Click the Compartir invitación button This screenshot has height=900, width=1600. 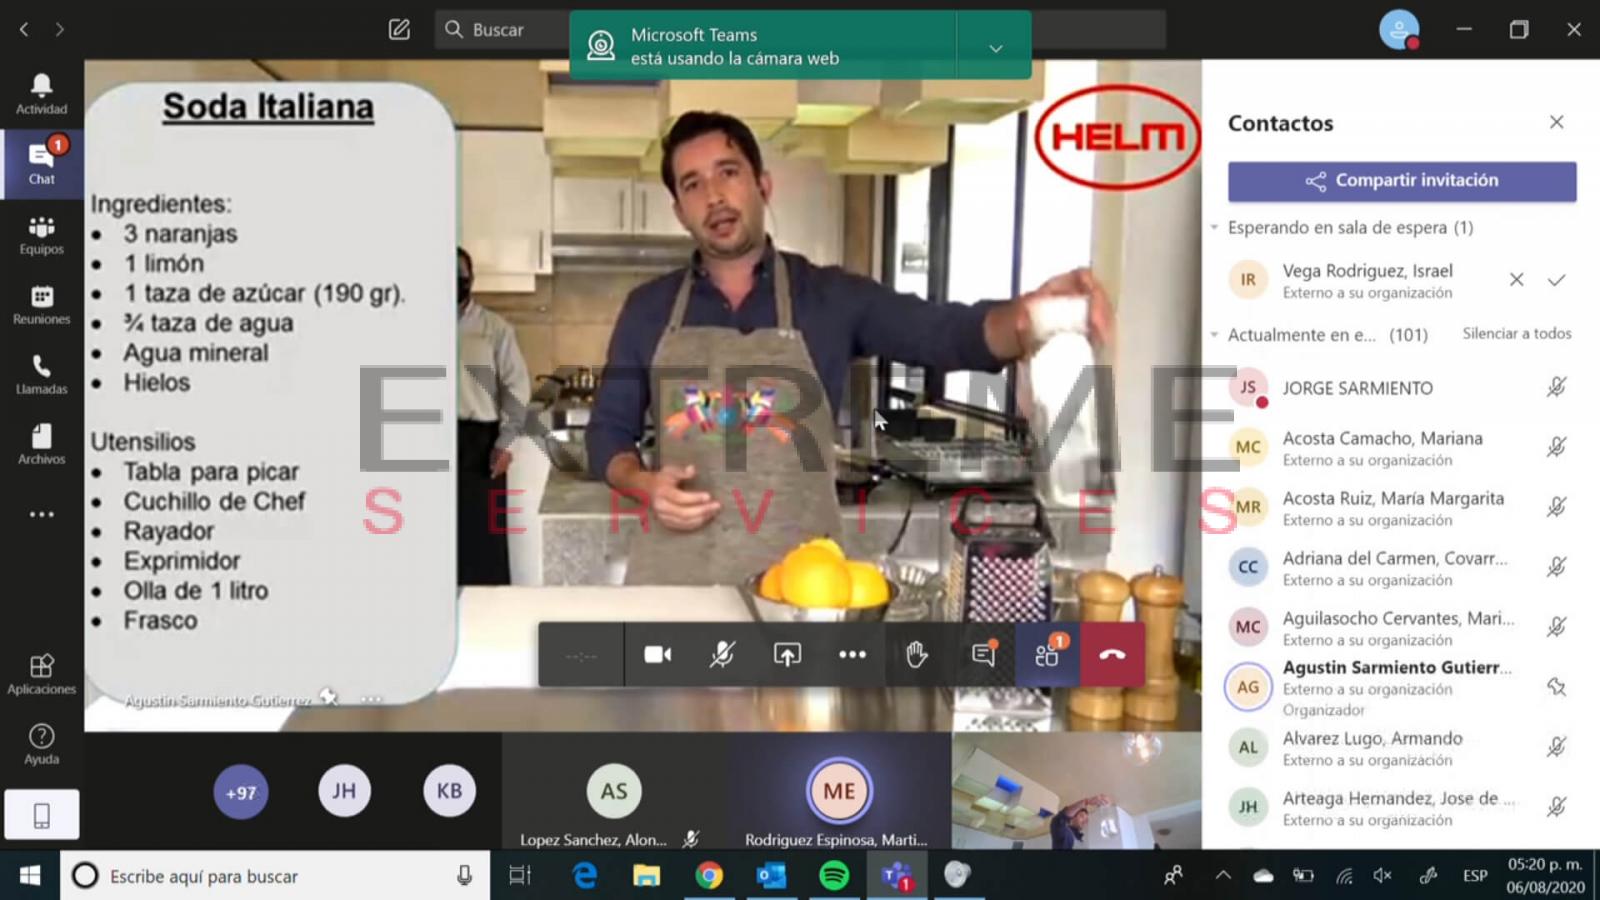click(1401, 181)
